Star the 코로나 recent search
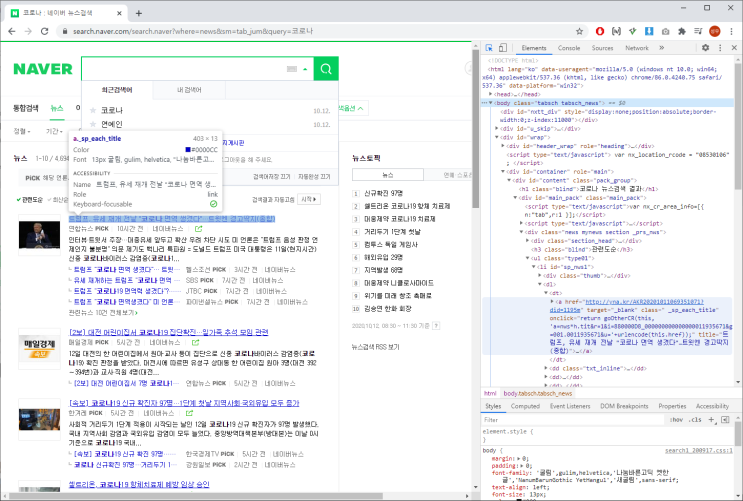 (x=93, y=110)
